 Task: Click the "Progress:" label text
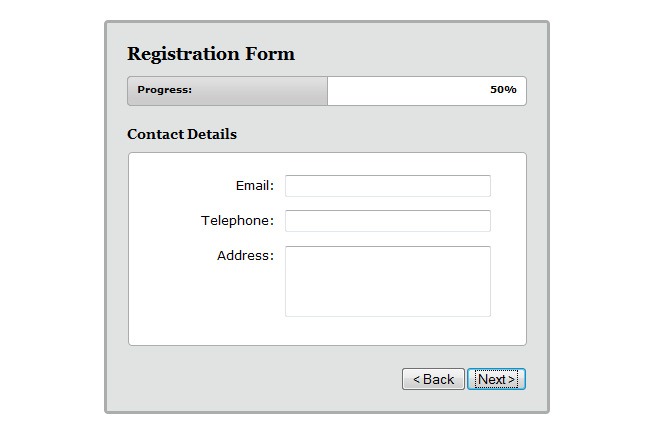pos(164,90)
